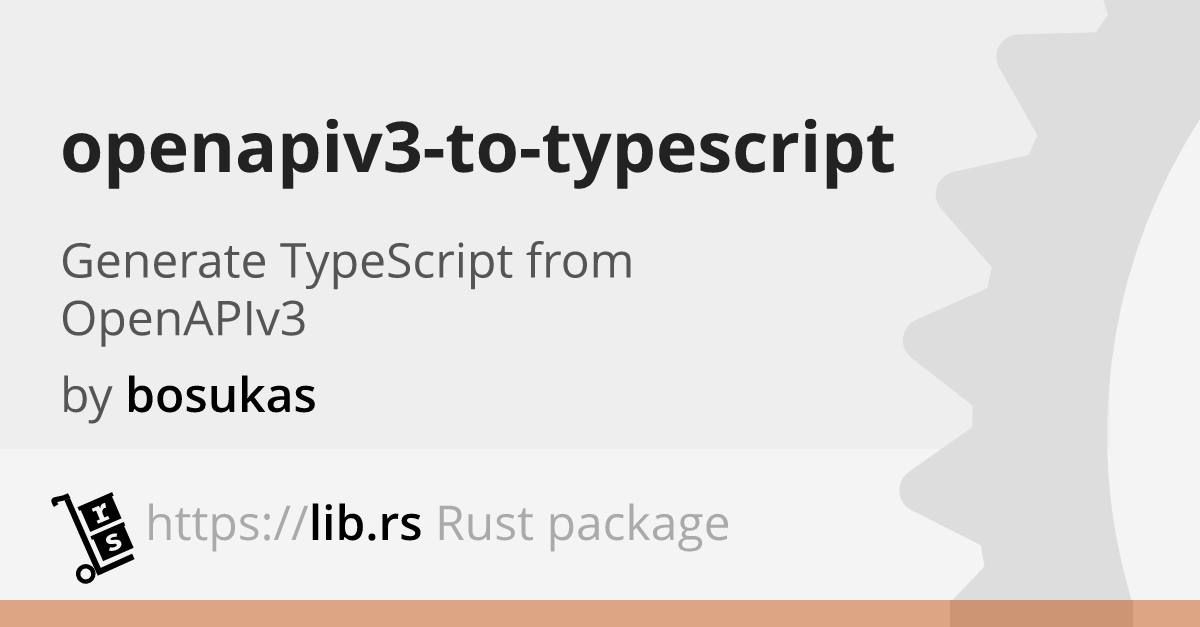
Task: Click the 'OpenAPIv3' description line
Action: (x=183, y=320)
